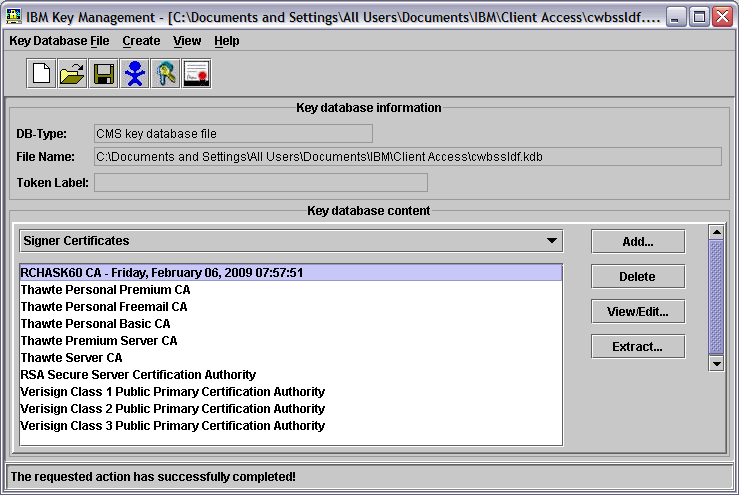Select Thawte Personal Premium CA
This screenshot has width=739, height=495.
[x=291, y=289]
